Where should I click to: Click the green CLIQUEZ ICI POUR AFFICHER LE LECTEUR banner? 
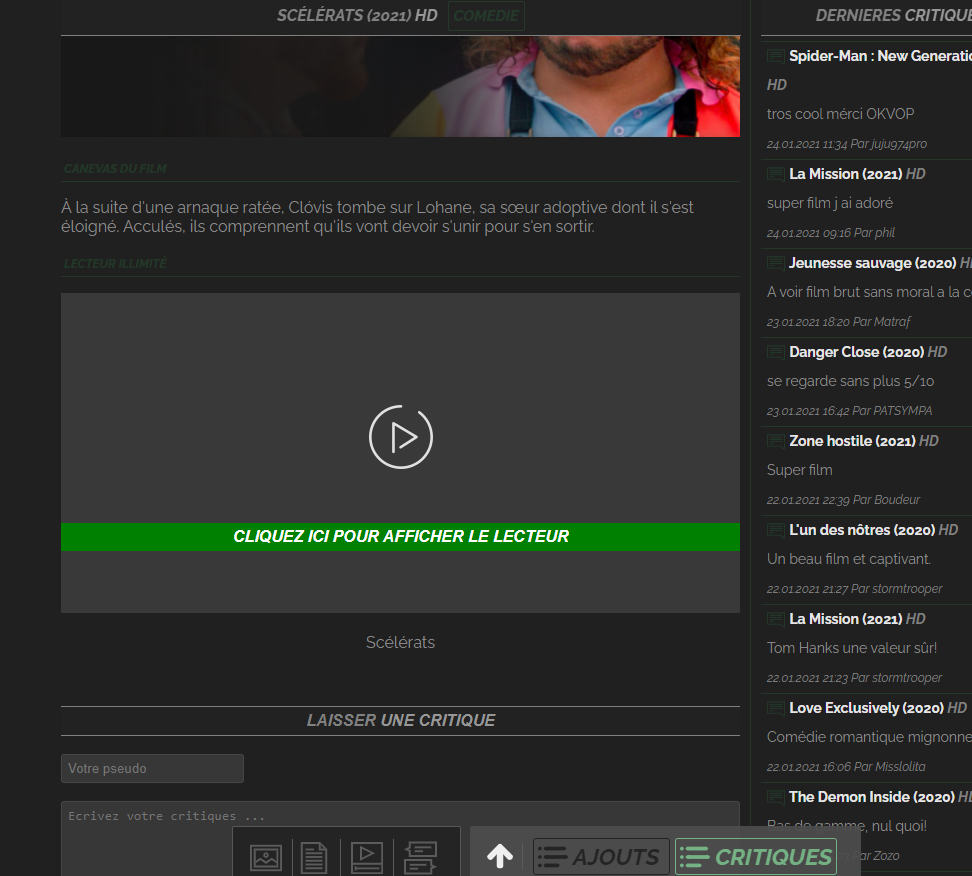coord(400,536)
